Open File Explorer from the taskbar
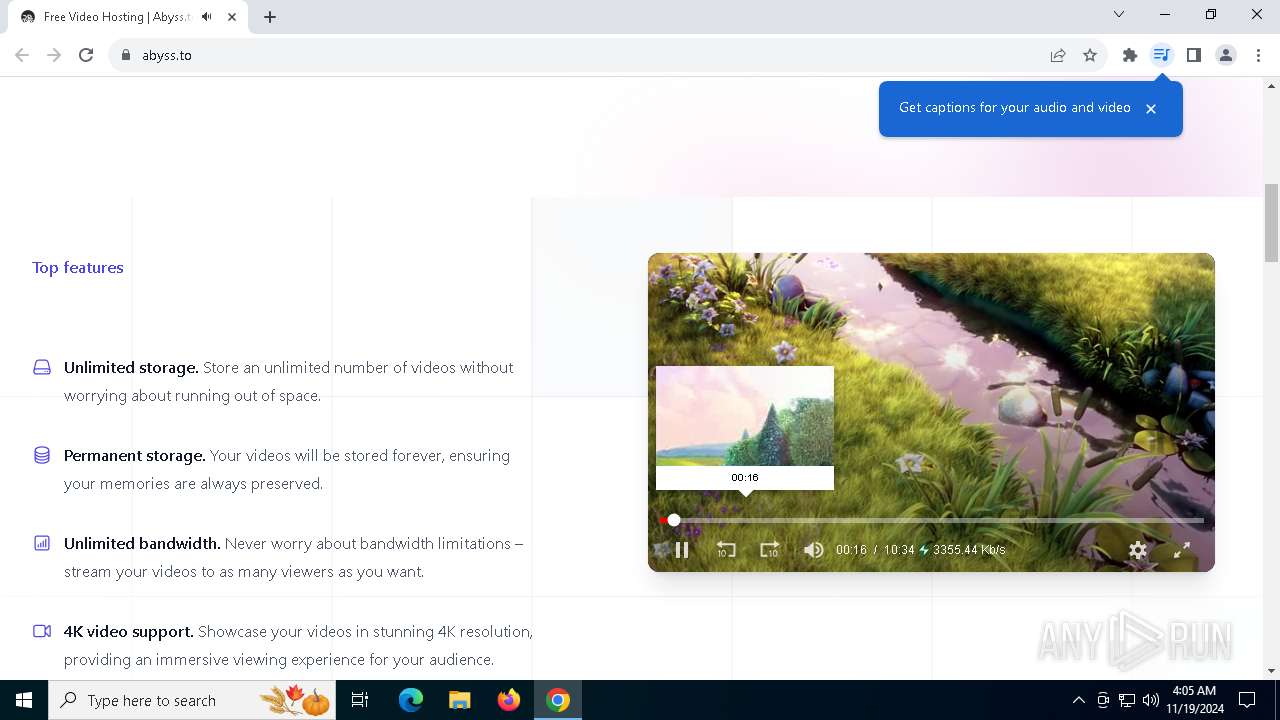 (x=459, y=700)
